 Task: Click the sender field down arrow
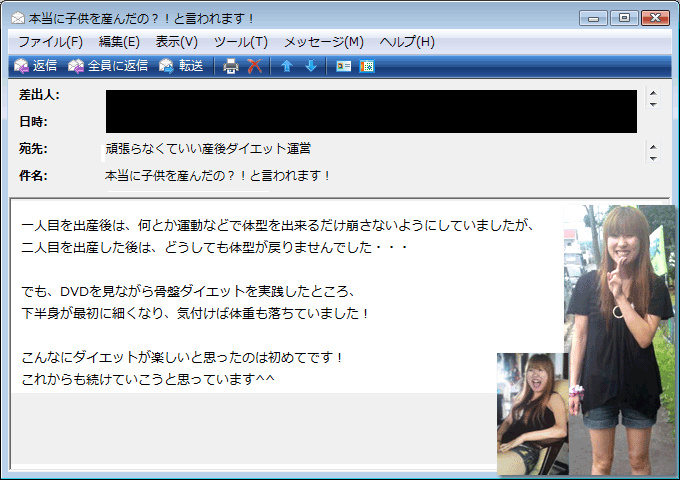(x=653, y=104)
